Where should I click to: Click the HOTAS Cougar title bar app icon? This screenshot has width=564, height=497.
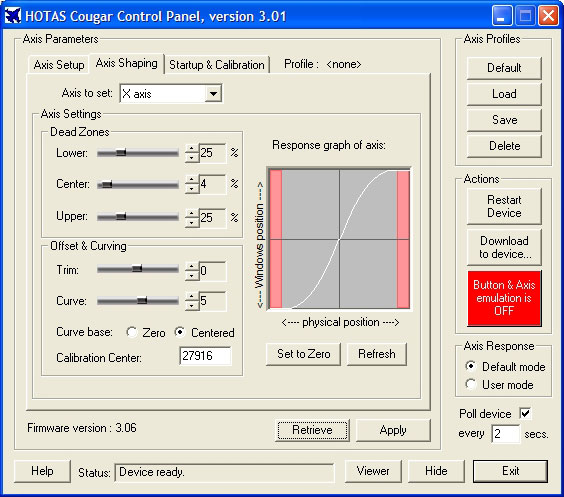[13, 16]
